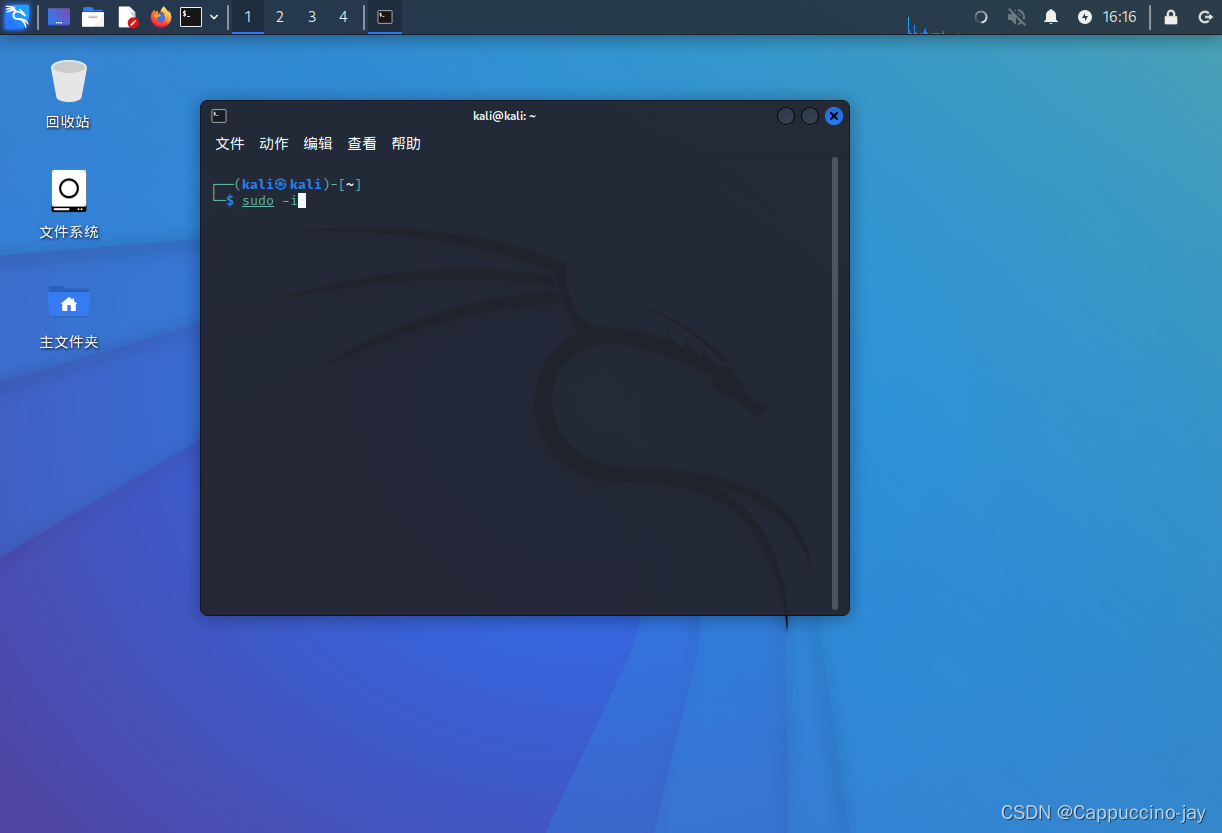Launch the text editor panel icon

pyautogui.click(x=127, y=17)
